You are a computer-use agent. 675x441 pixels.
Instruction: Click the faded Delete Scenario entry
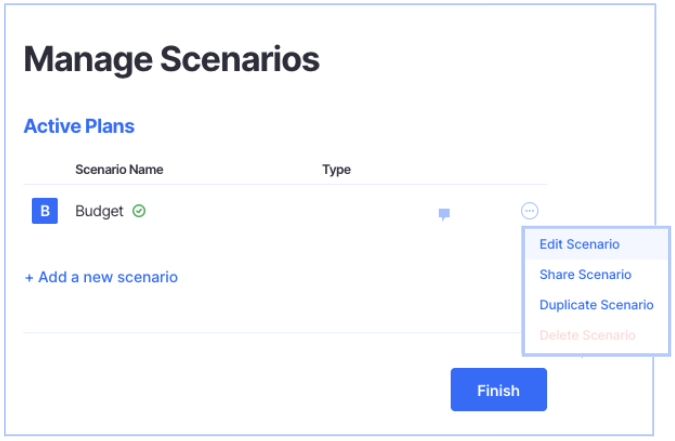point(587,335)
